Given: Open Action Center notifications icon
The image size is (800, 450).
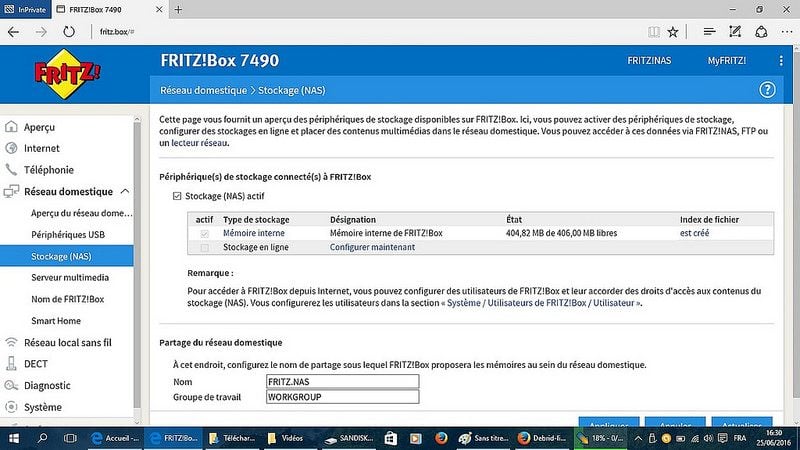Looking at the screenshot, I should pyautogui.click(x=722, y=438).
